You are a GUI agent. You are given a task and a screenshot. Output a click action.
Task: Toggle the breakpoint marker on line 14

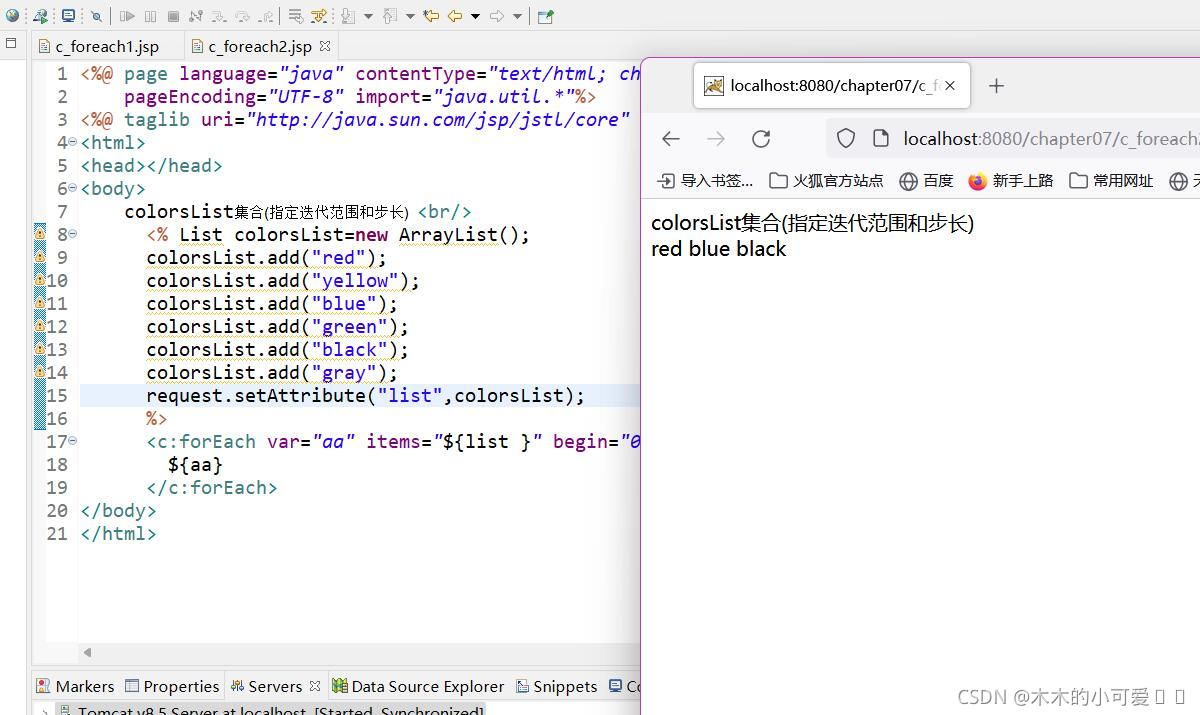pos(40,372)
